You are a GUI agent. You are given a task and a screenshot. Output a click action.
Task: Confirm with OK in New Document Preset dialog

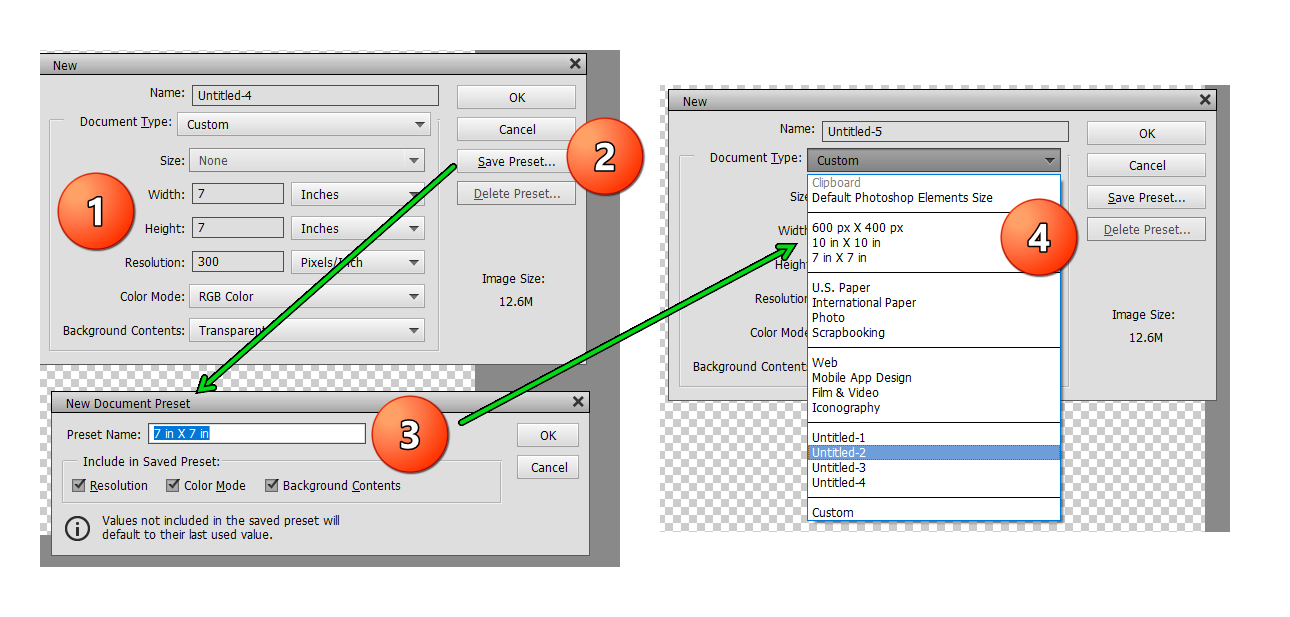coord(547,434)
